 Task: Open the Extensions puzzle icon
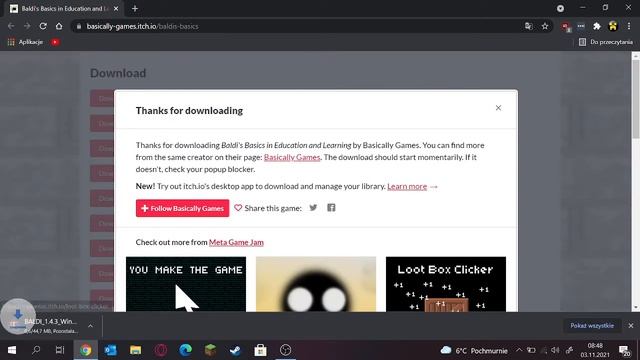pyautogui.click(x=597, y=26)
